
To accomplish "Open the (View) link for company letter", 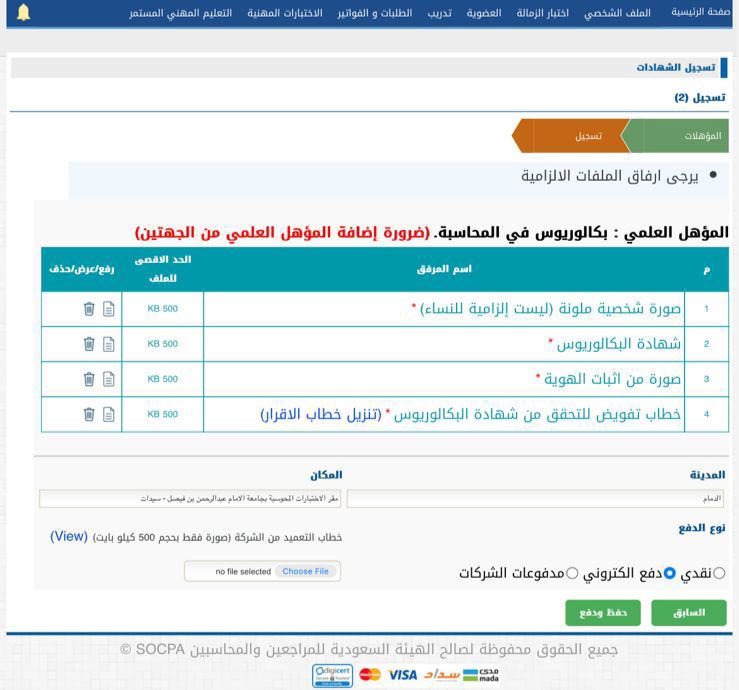I will click(69, 536).
